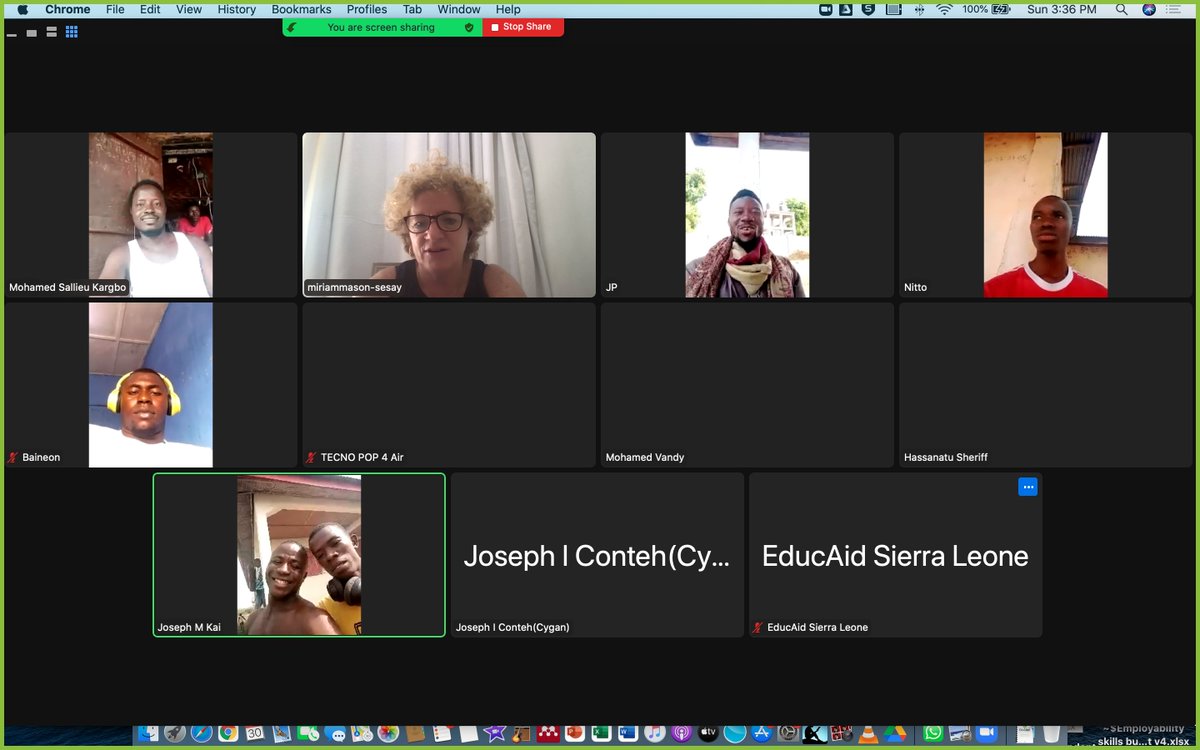Open the Bluetooth status menu
This screenshot has width=1200, height=750.
tap(919, 9)
